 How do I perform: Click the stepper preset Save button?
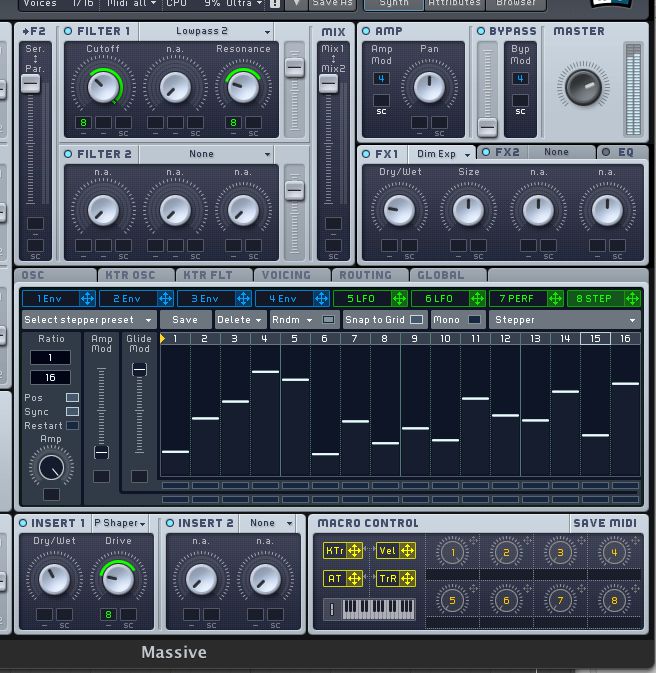point(185,320)
